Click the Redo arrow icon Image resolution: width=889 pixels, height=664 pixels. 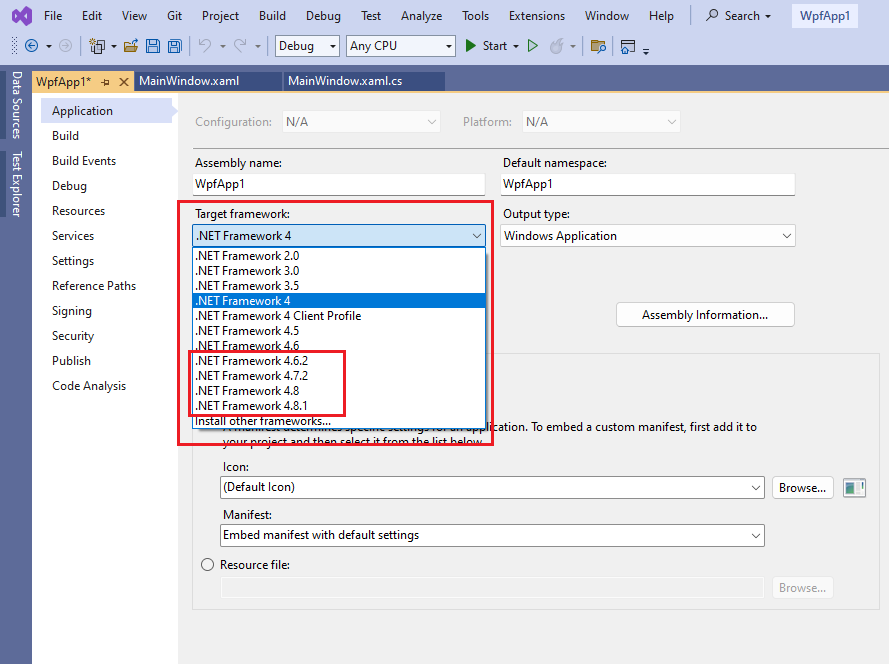pyautogui.click(x=240, y=46)
